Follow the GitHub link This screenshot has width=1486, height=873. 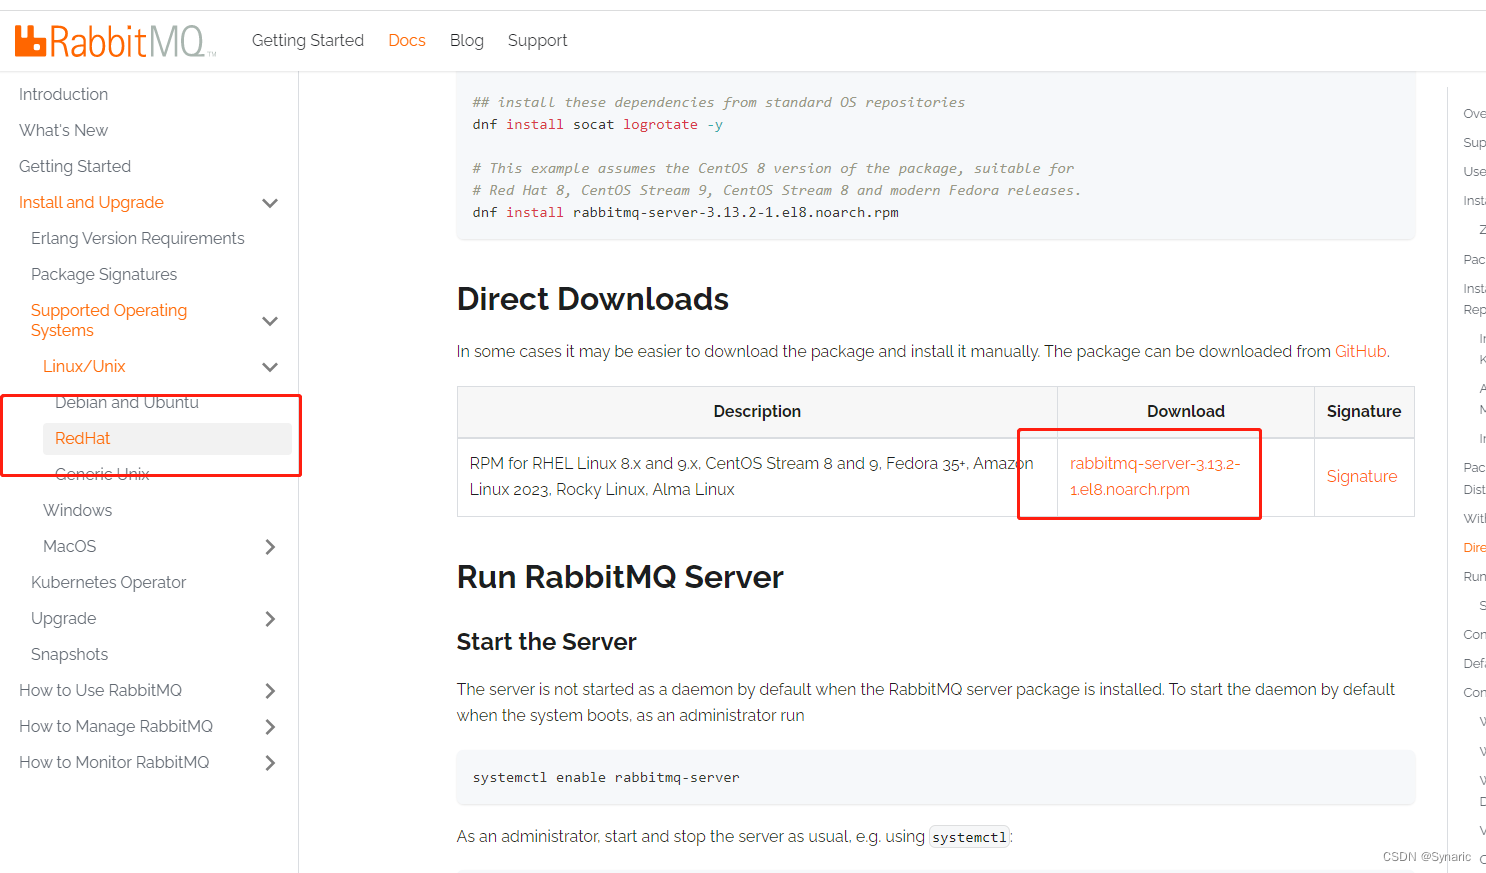pyautogui.click(x=1360, y=351)
